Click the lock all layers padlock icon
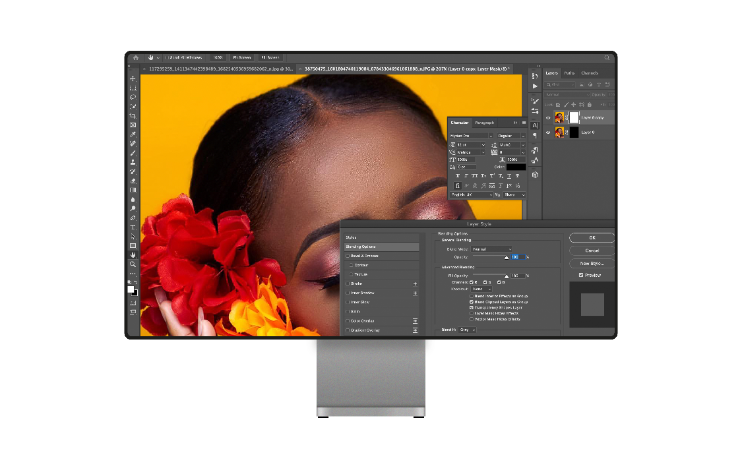The width and height of the screenshot is (742, 476). point(589,105)
